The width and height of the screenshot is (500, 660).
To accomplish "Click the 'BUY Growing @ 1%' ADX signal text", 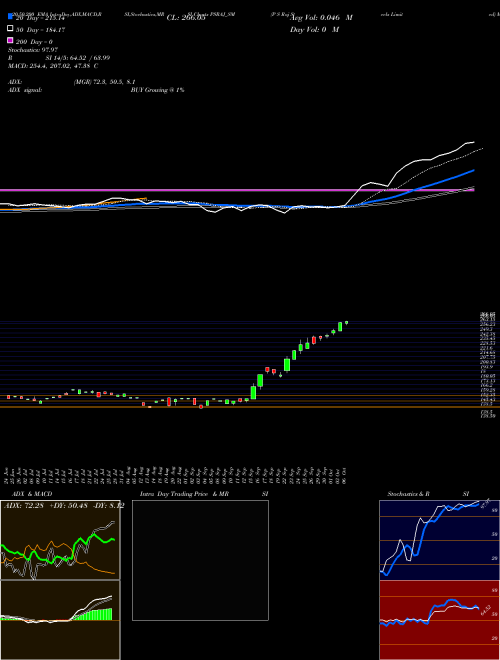I will [157, 90].
